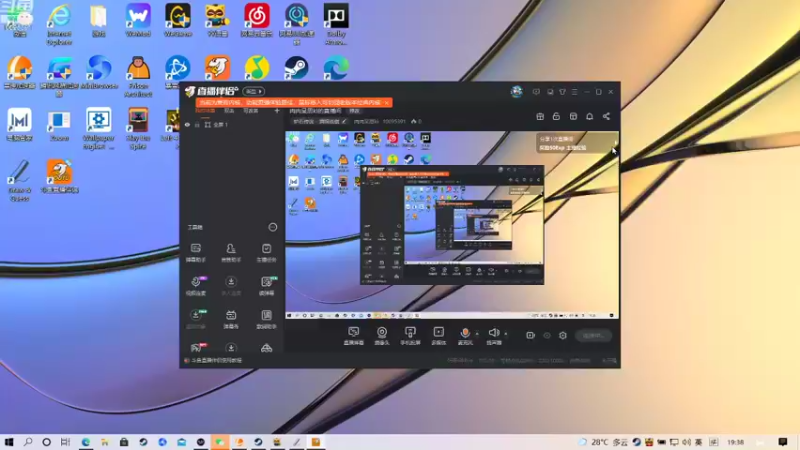Open the skin shirt icon in title bar
Screen dimensions: 800x450
pyautogui.click(x=562, y=92)
